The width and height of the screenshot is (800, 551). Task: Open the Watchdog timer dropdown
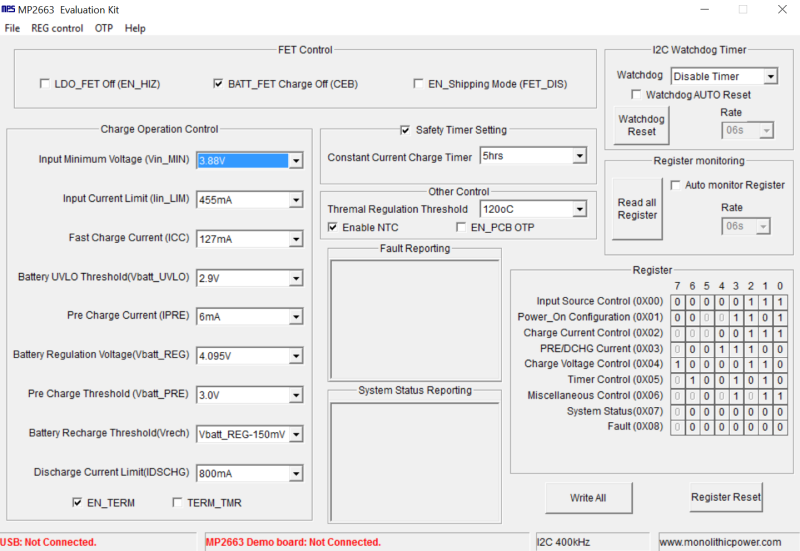[770, 76]
